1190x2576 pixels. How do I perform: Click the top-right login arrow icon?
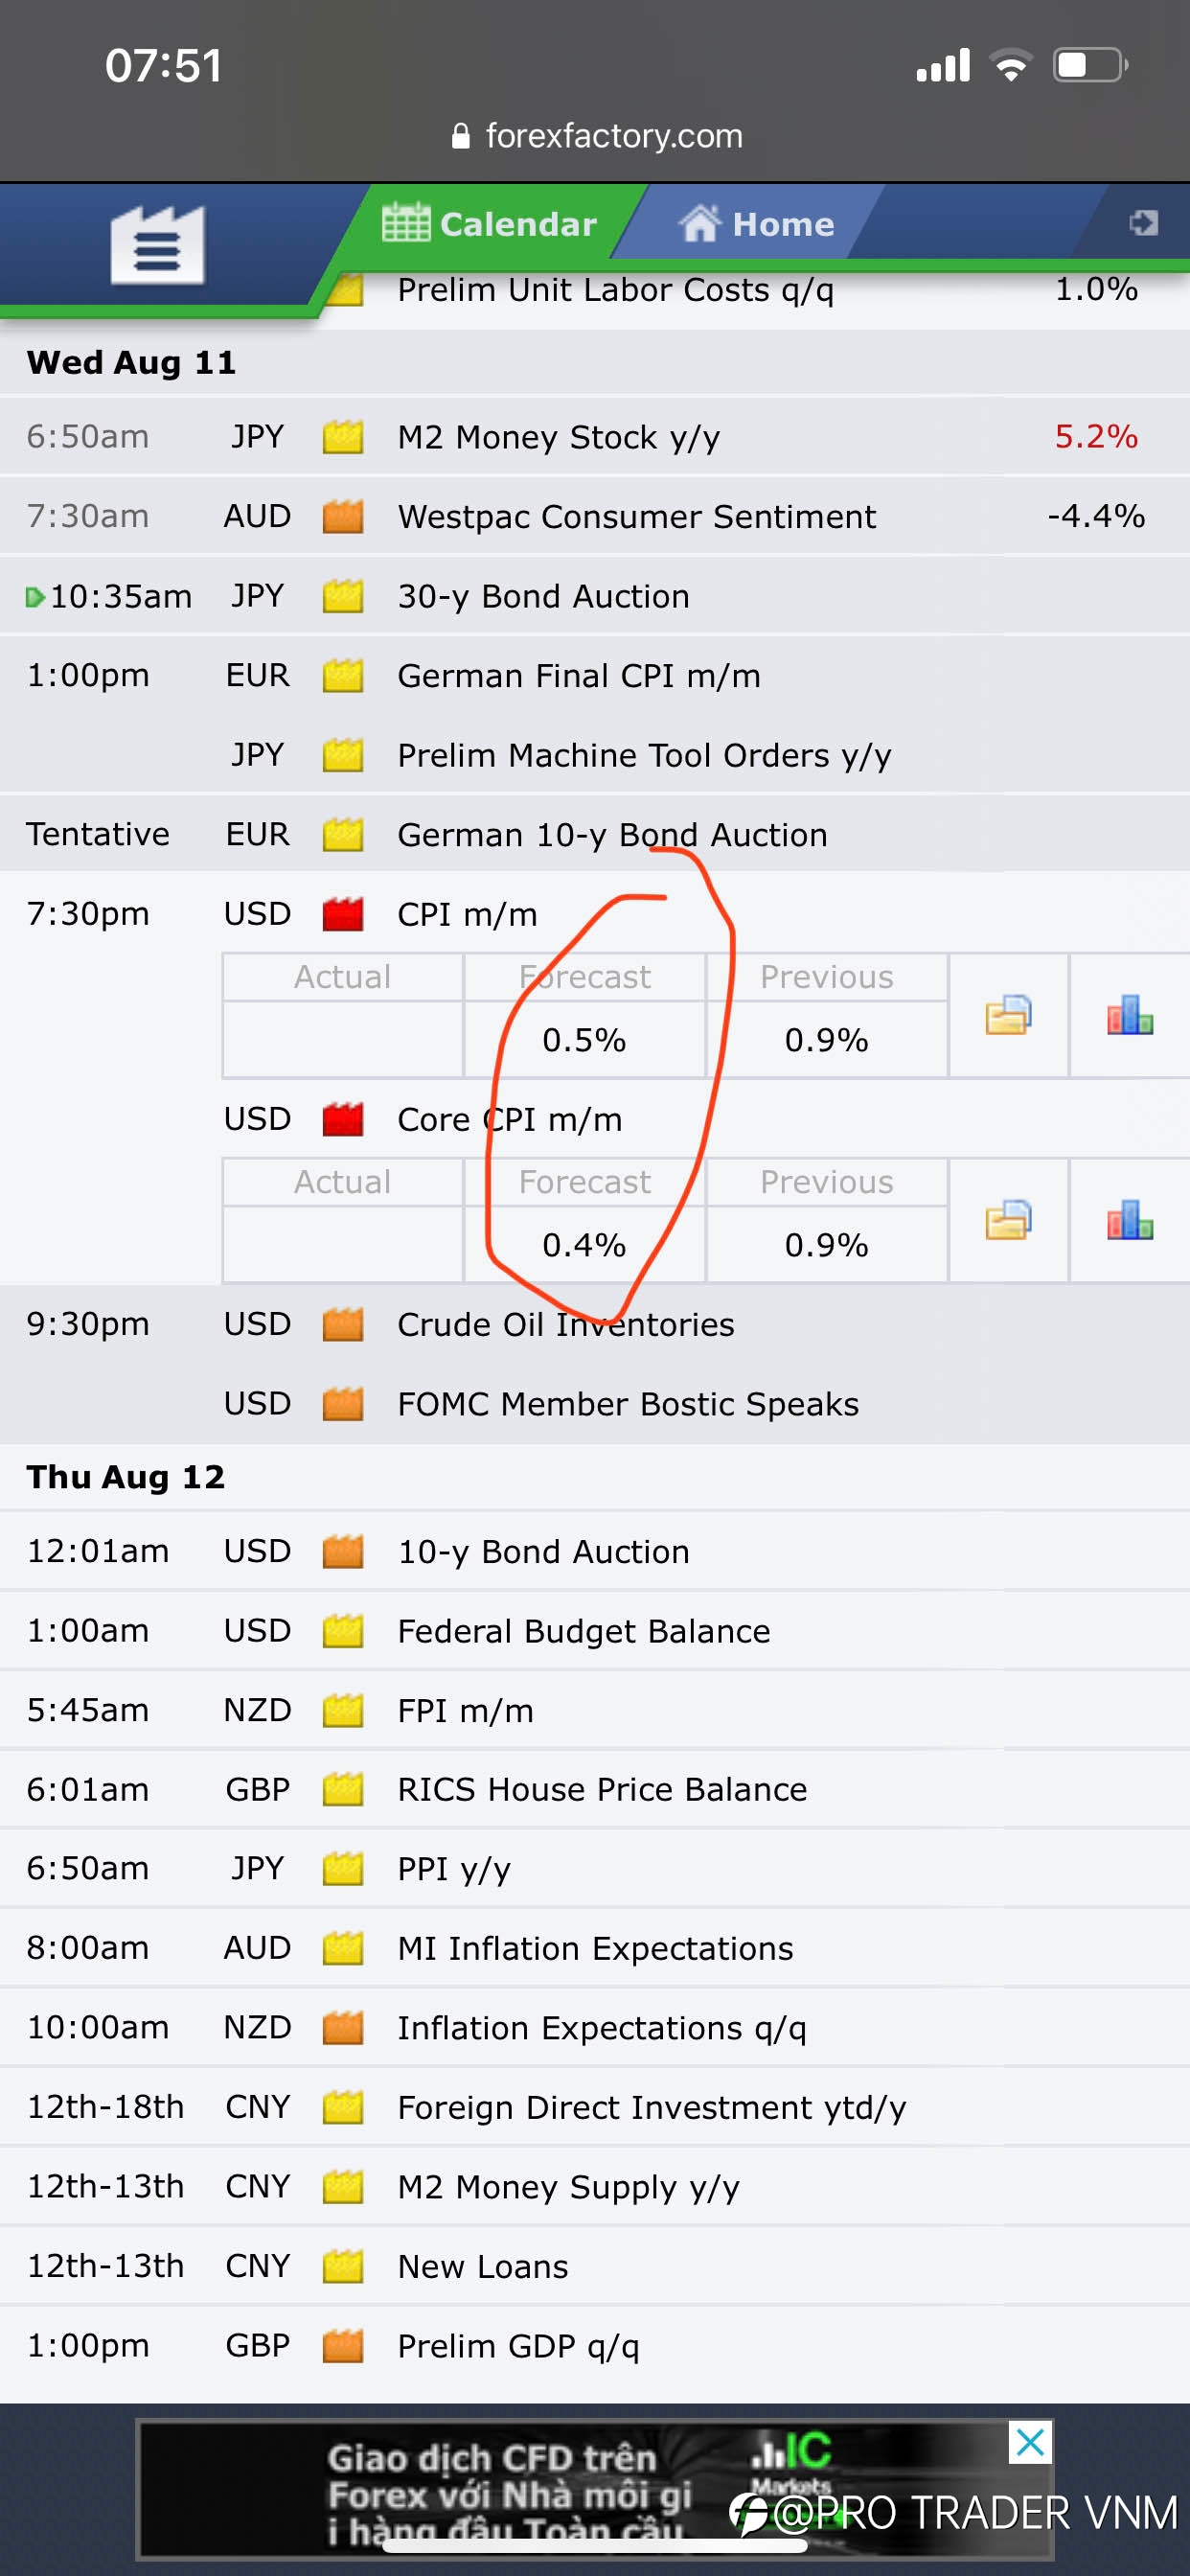click(x=1143, y=223)
